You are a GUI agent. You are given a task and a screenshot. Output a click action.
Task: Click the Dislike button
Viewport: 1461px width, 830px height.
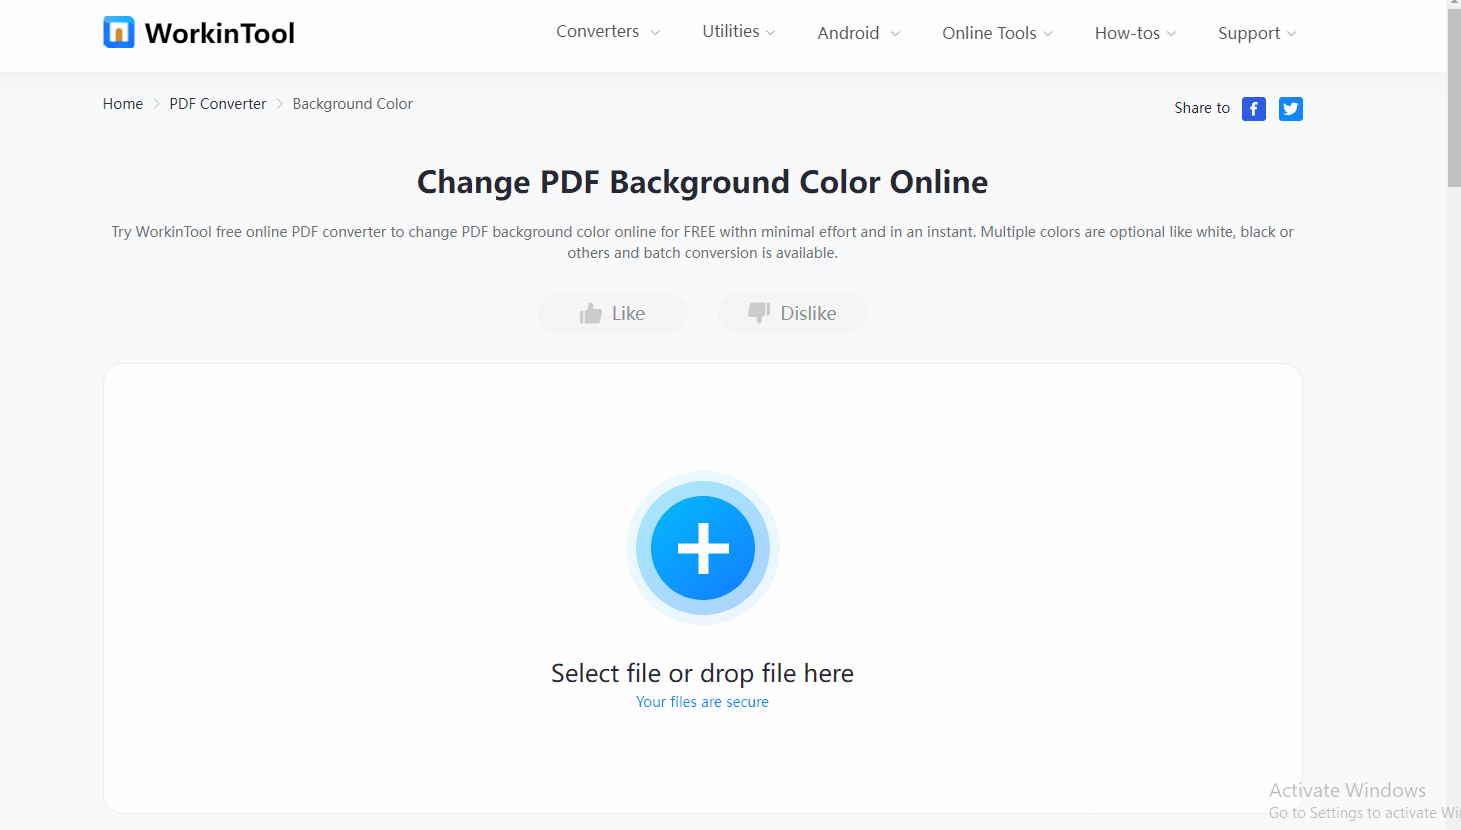[x=793, y=313]
